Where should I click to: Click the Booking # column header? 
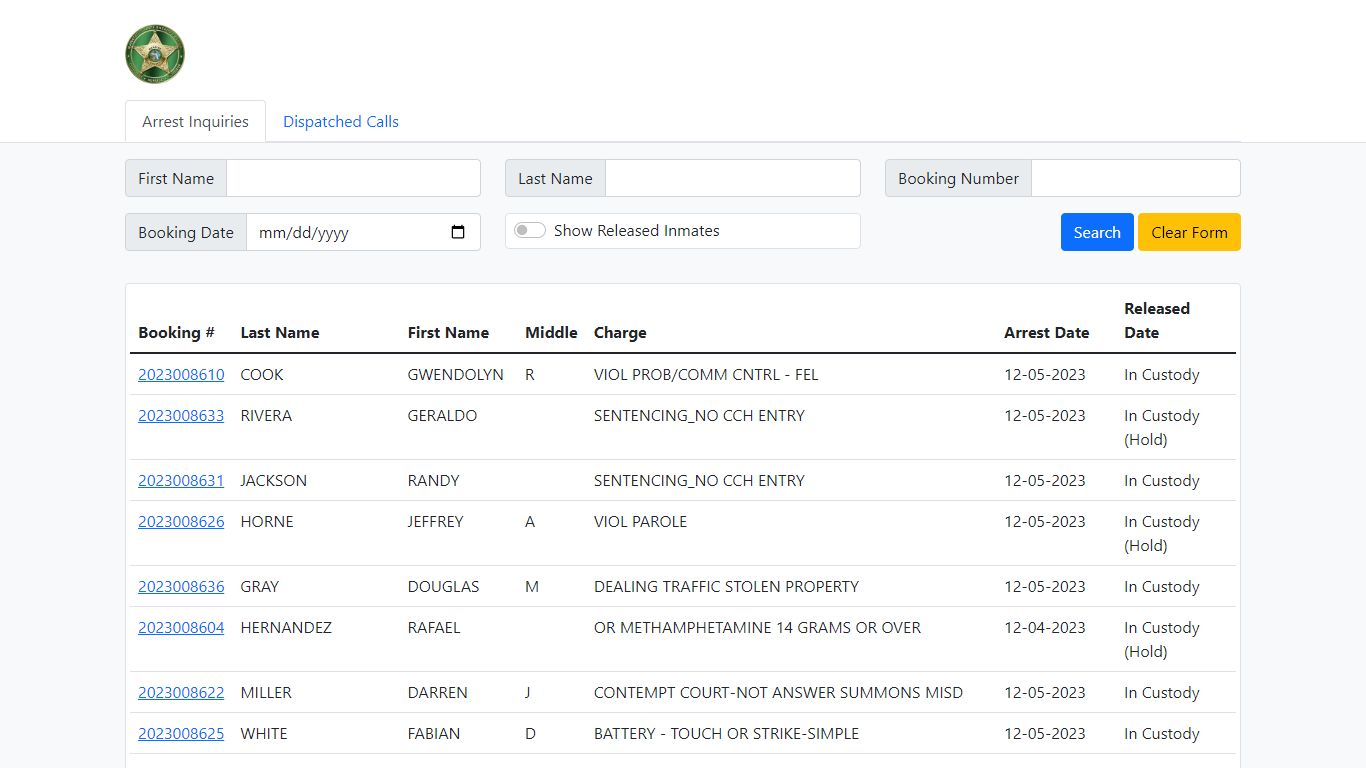[176, 332]
